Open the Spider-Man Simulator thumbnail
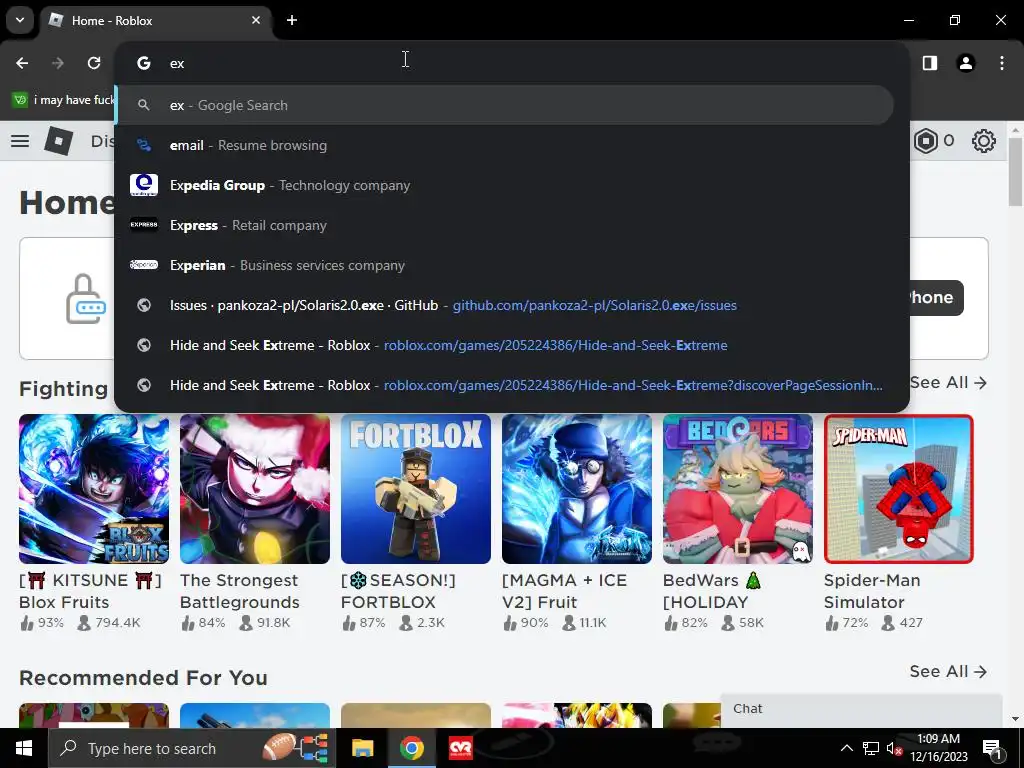This screenshot has width=1024, height=768. [x=899, y=489]
